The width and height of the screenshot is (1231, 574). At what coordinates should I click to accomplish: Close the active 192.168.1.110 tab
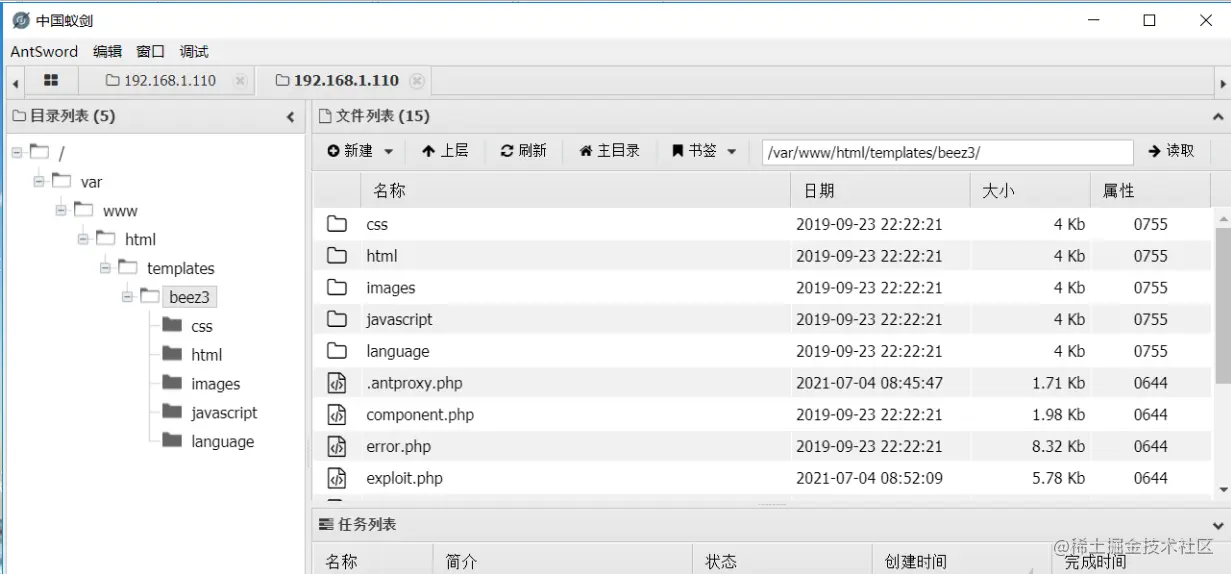coord(417,81)
